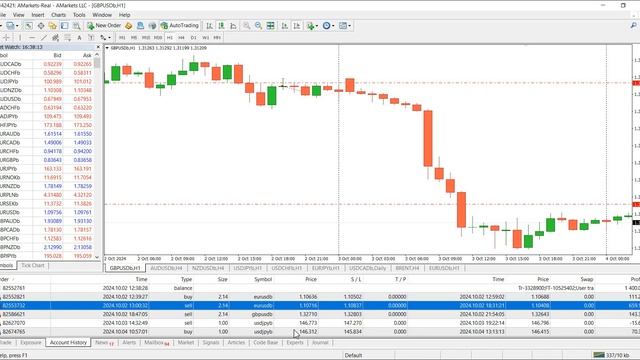
Task: Open the Market Watch window icon
Action: (28, 26)
